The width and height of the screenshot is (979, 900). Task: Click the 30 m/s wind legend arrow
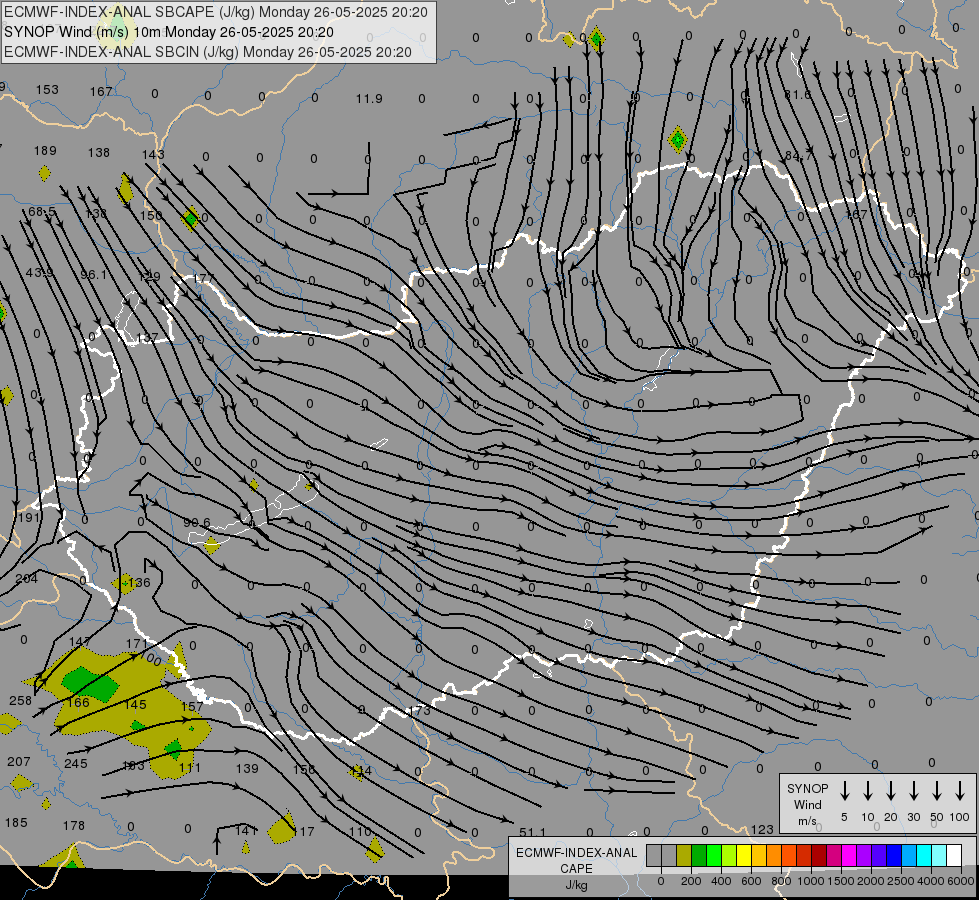[x=913, y=791]
